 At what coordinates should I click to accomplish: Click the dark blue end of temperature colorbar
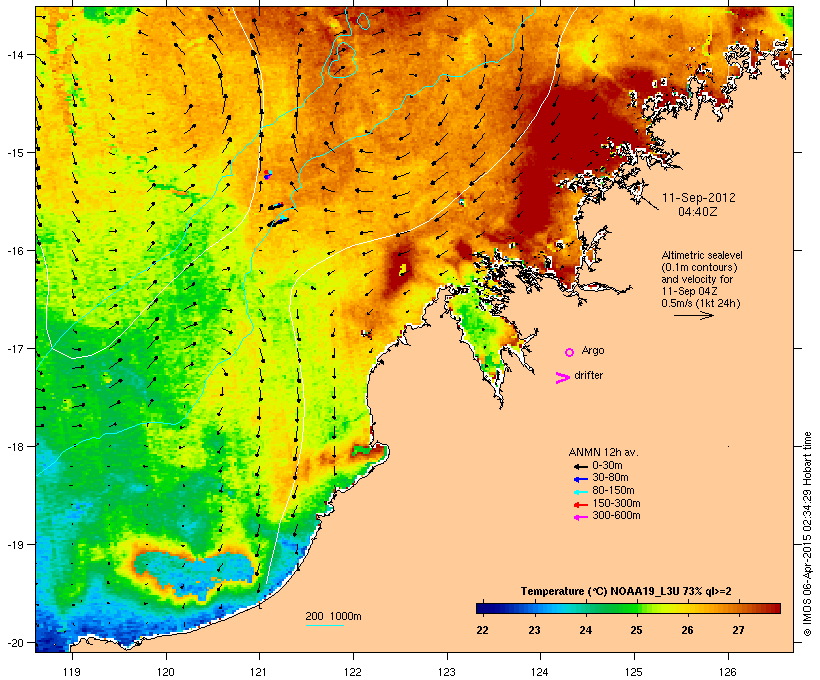(x=484, y=608)
